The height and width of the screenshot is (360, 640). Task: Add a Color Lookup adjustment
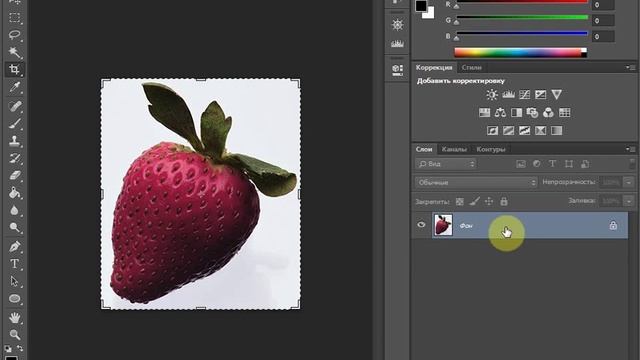click(x=564, y=113)
